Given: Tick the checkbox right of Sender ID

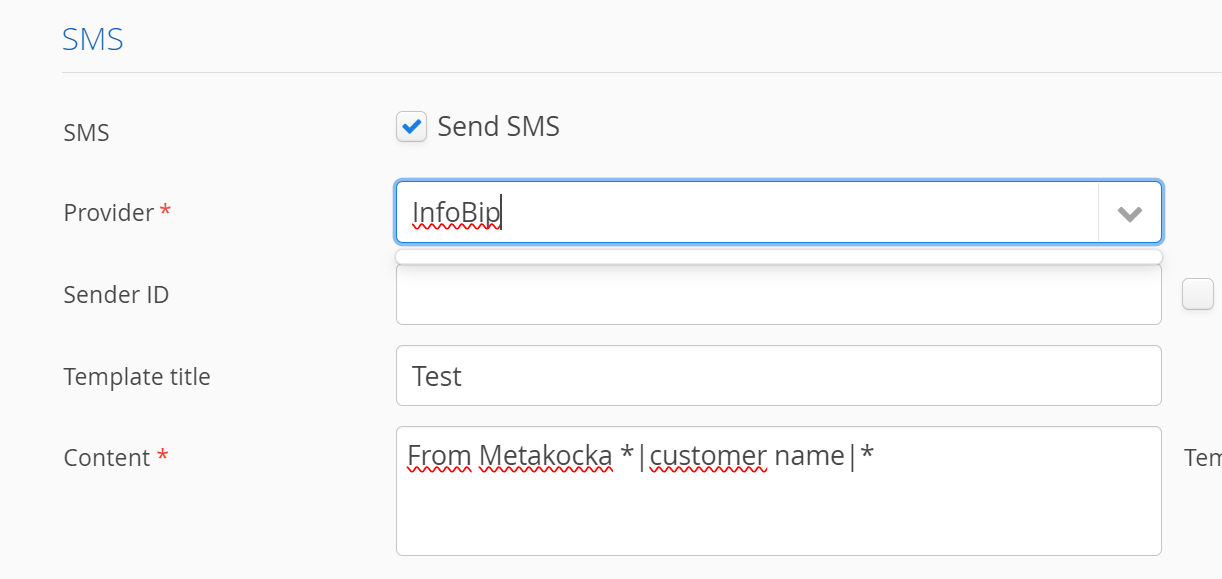Looking at the screenshot, I should coord(1197,294).
